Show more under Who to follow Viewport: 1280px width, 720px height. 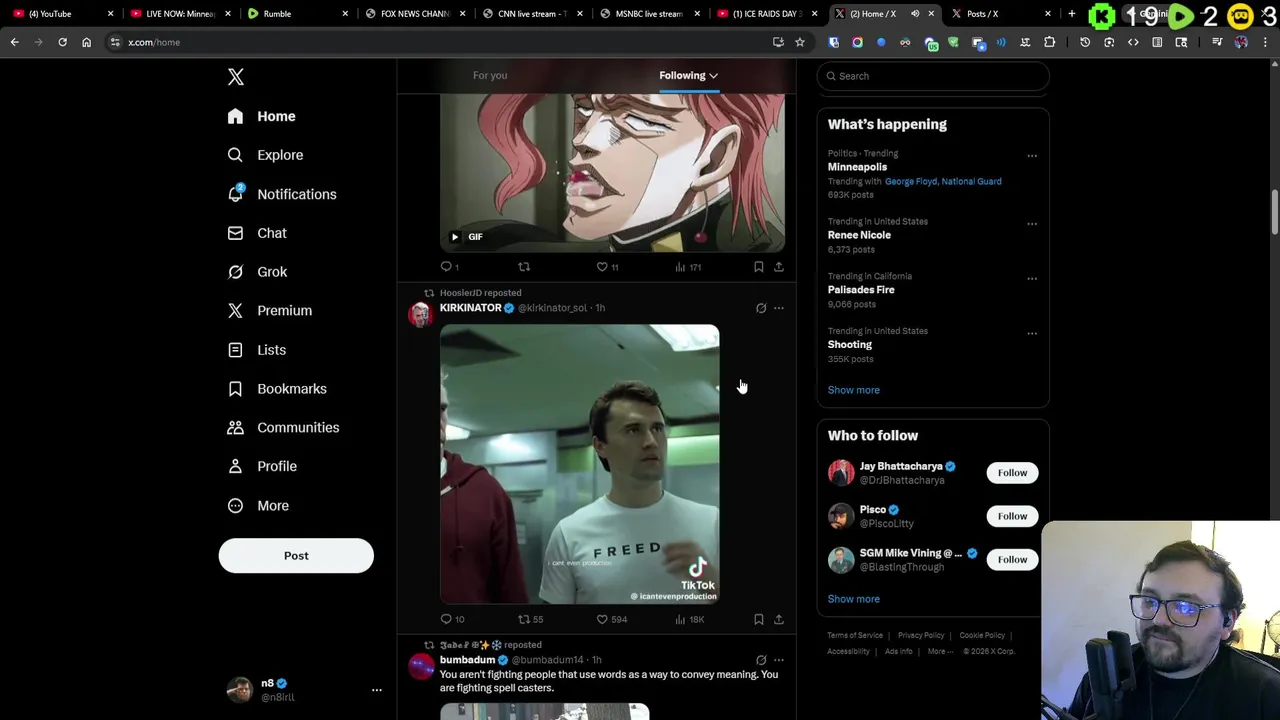[x=853, y=599]
